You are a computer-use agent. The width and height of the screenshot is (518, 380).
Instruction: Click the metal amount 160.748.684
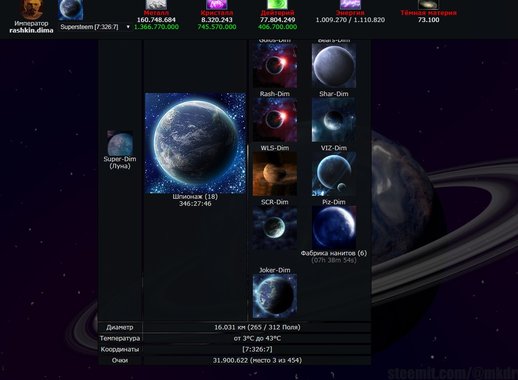[156, 20]
